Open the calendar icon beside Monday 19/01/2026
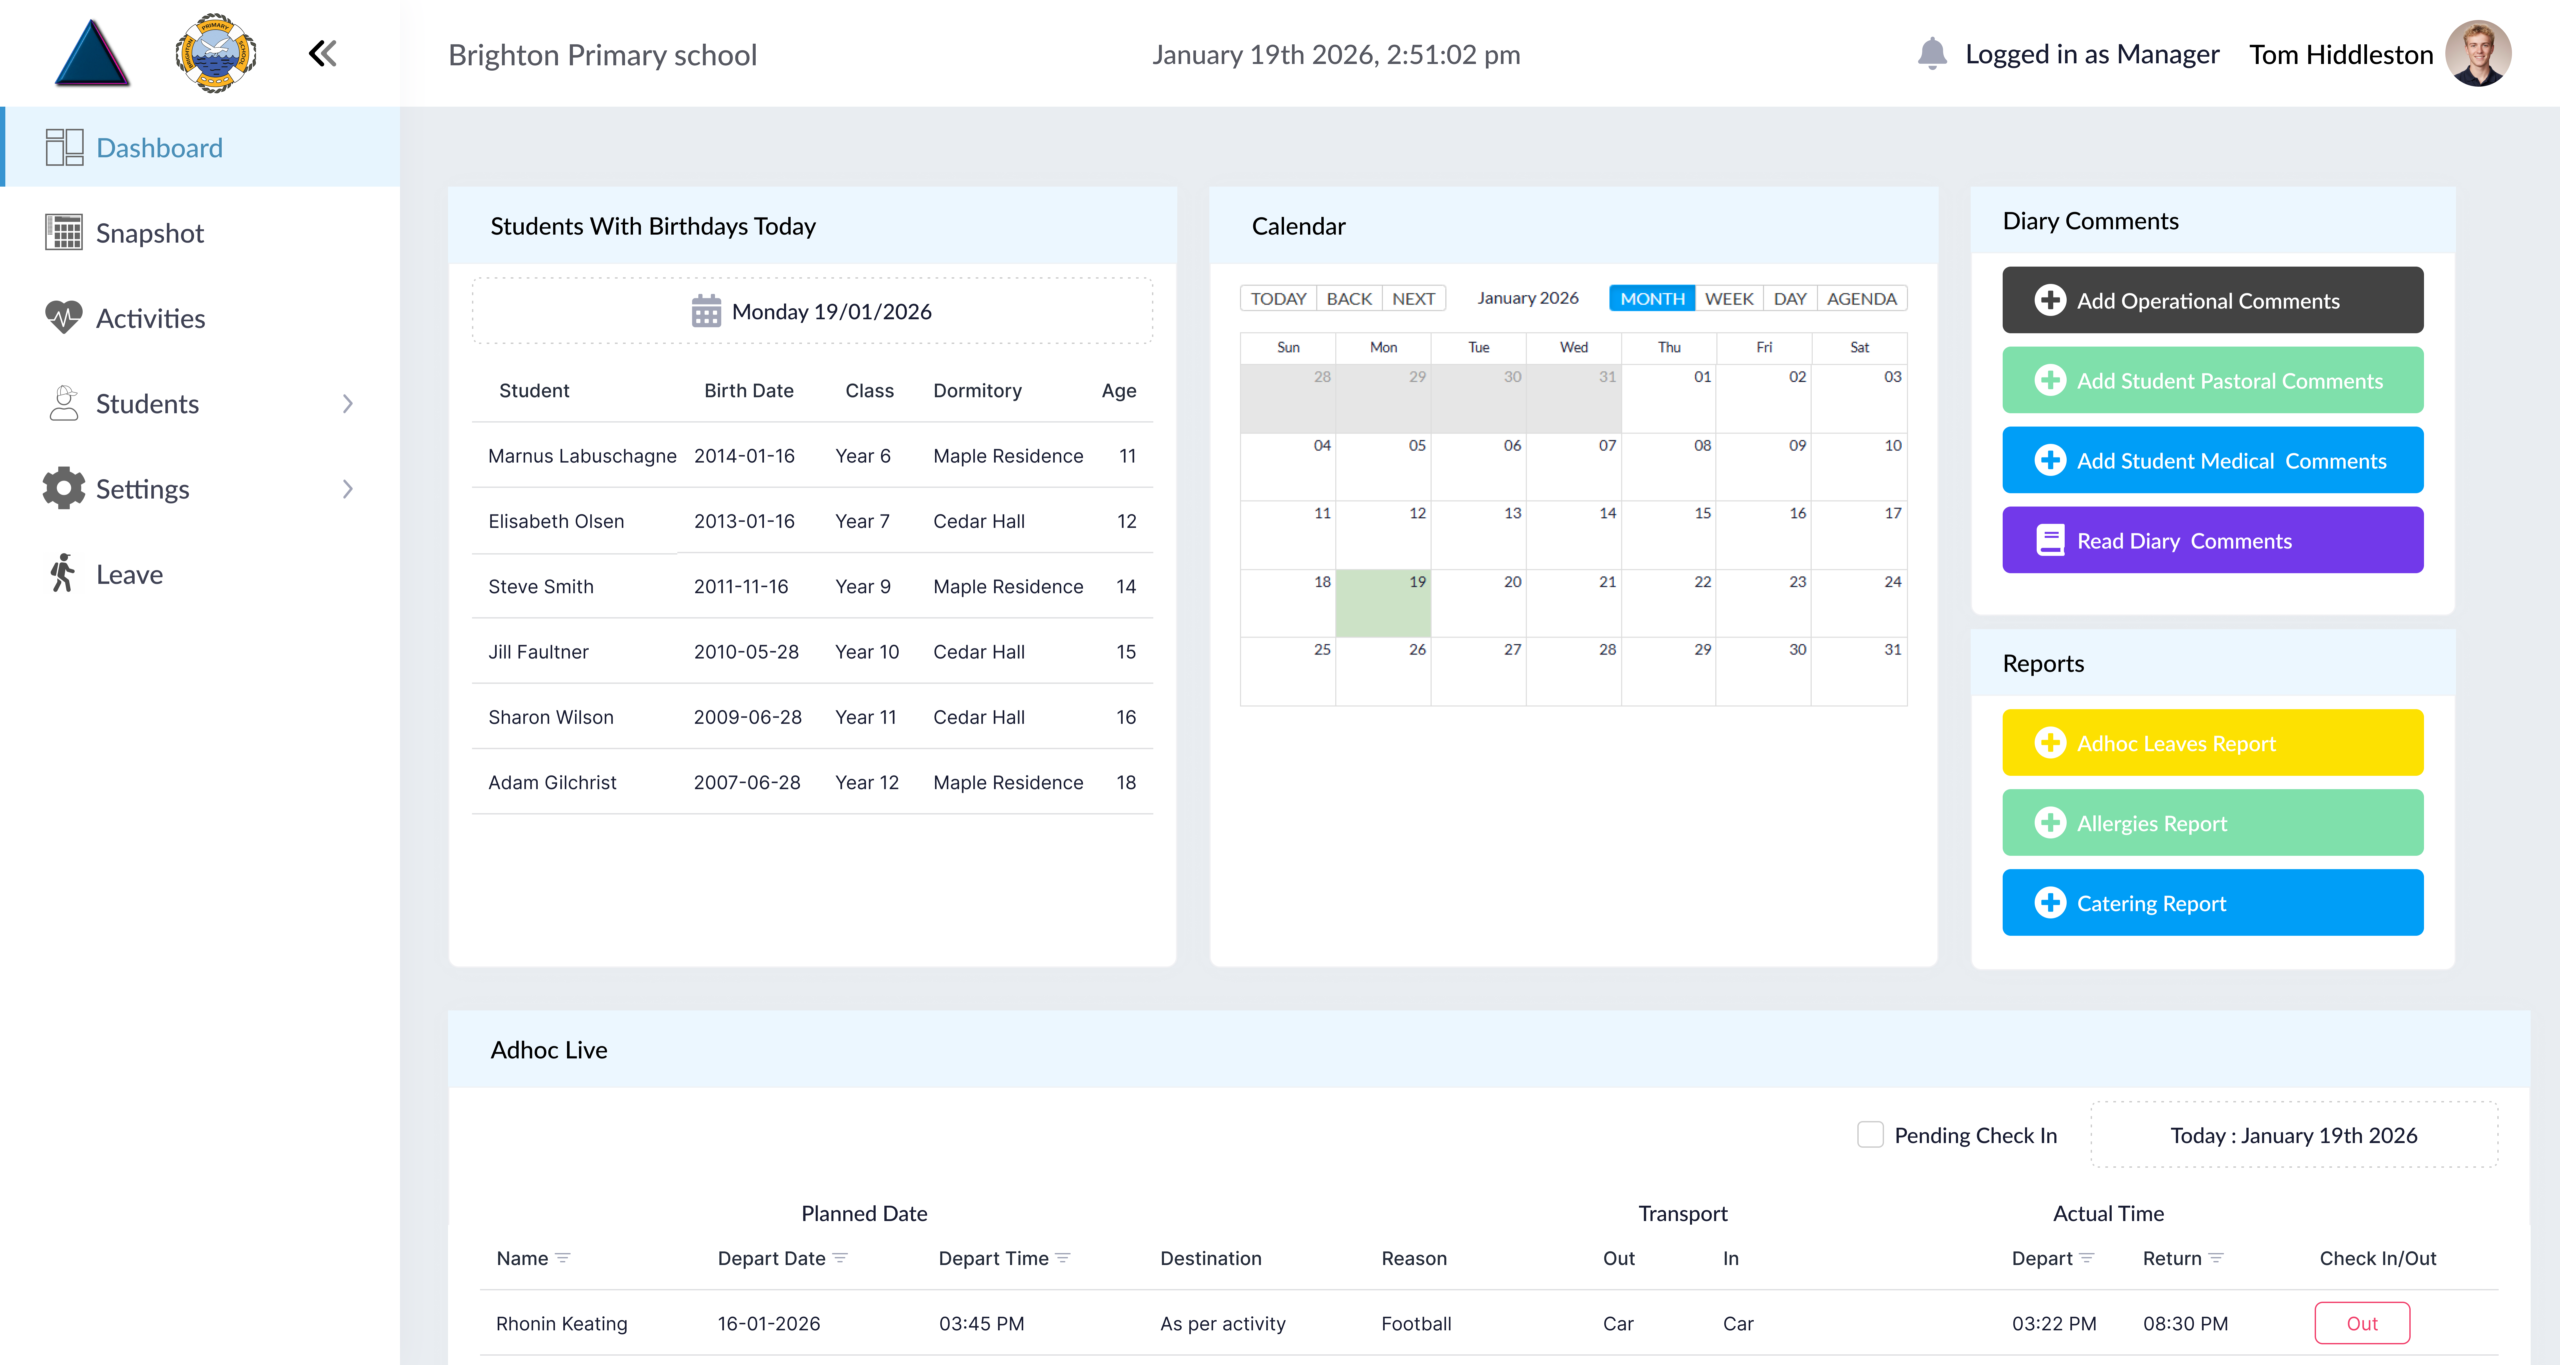 [x=707, y=310]
